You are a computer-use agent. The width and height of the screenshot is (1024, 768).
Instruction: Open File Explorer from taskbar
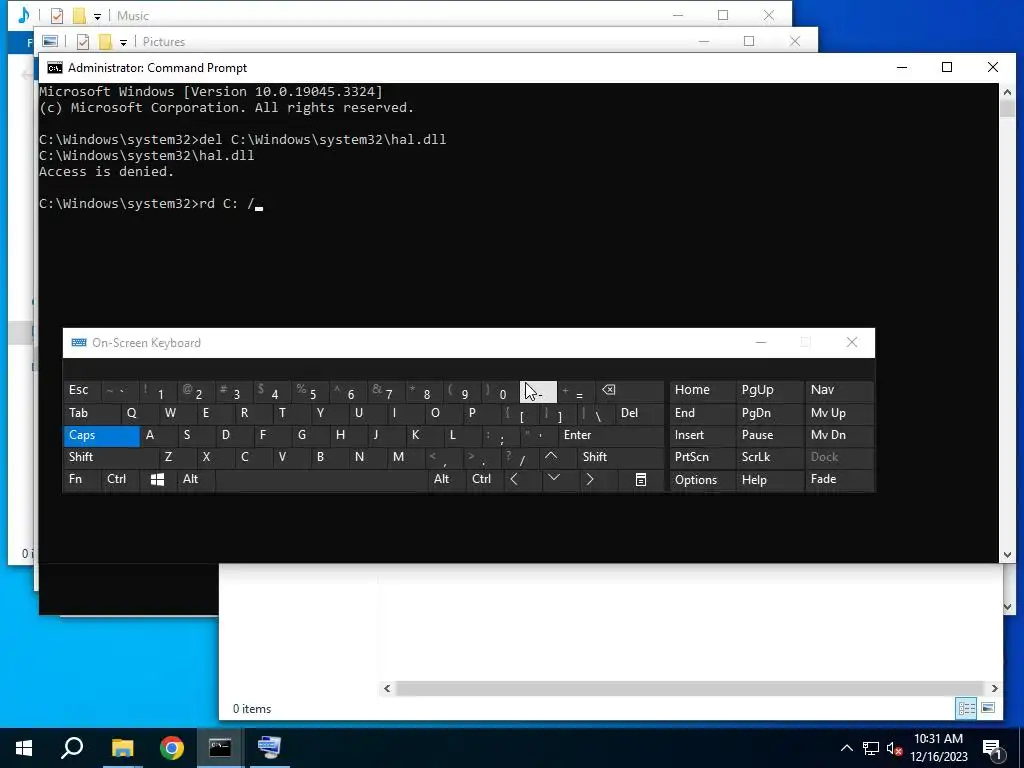click(122, 748)
